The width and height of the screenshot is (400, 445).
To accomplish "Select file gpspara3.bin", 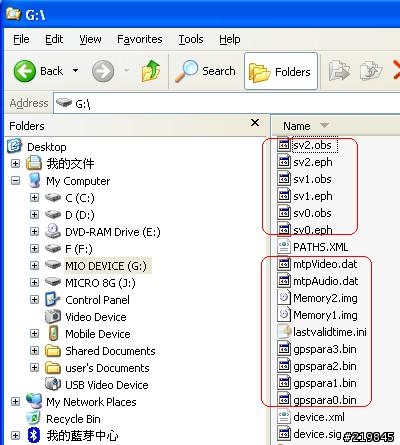I will coord(325,349).
